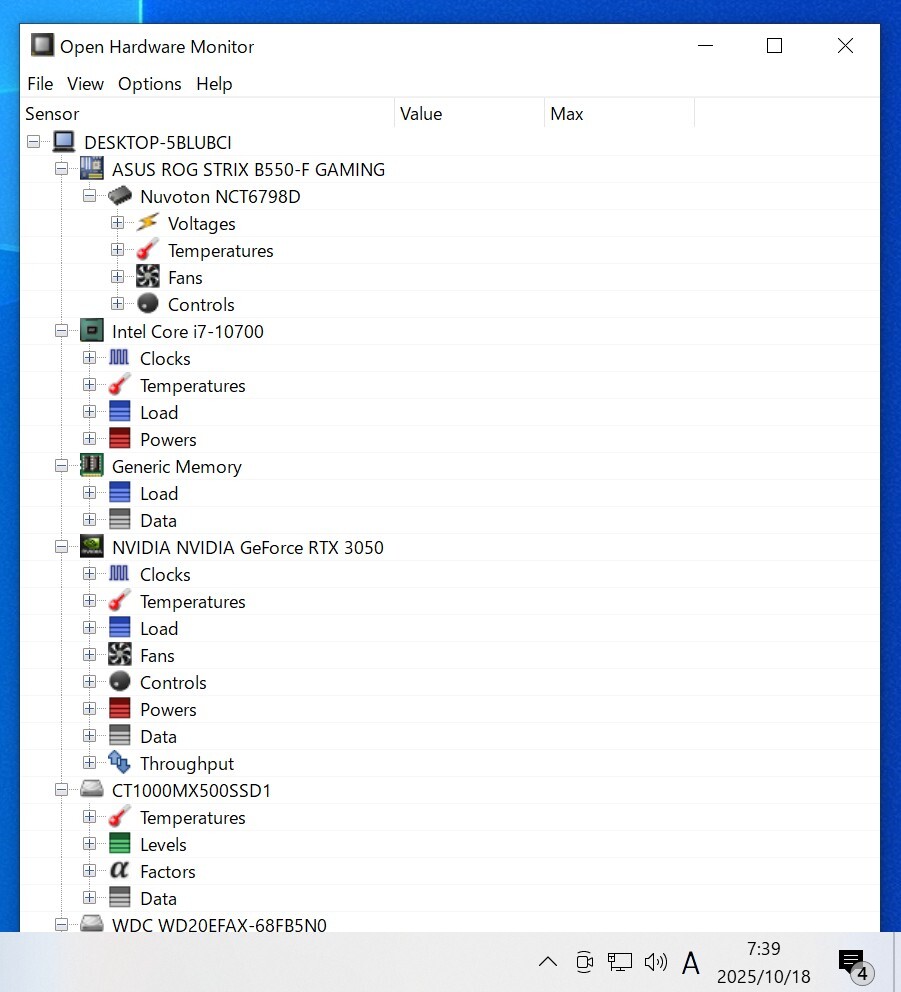Expand the Throughput node

click(x=89, y=762)
